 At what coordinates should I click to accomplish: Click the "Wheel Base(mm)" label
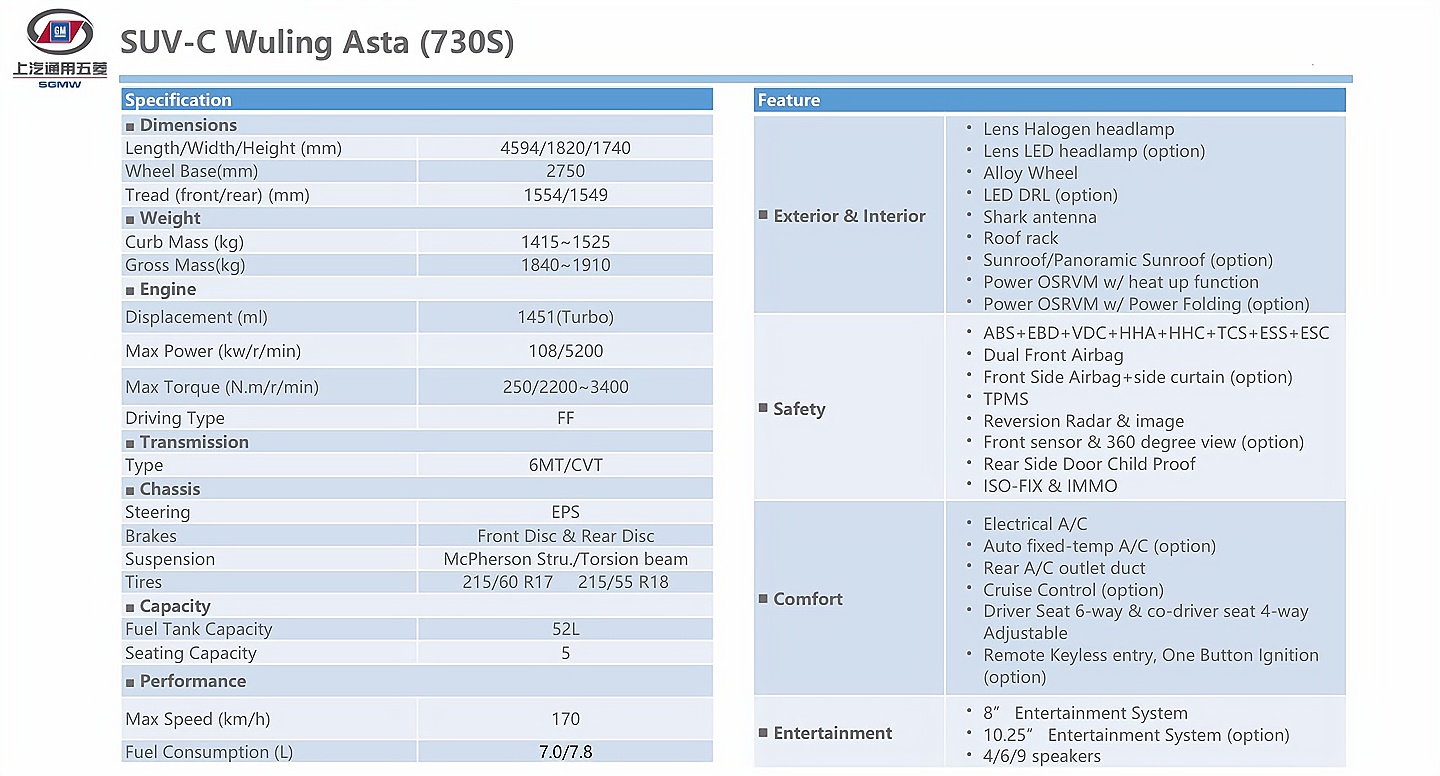point(189,171)
